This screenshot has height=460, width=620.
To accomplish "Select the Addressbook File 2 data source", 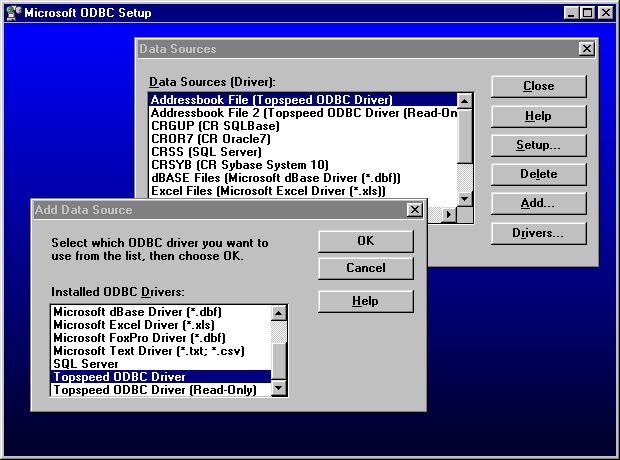I will click(x=303, y=113).
